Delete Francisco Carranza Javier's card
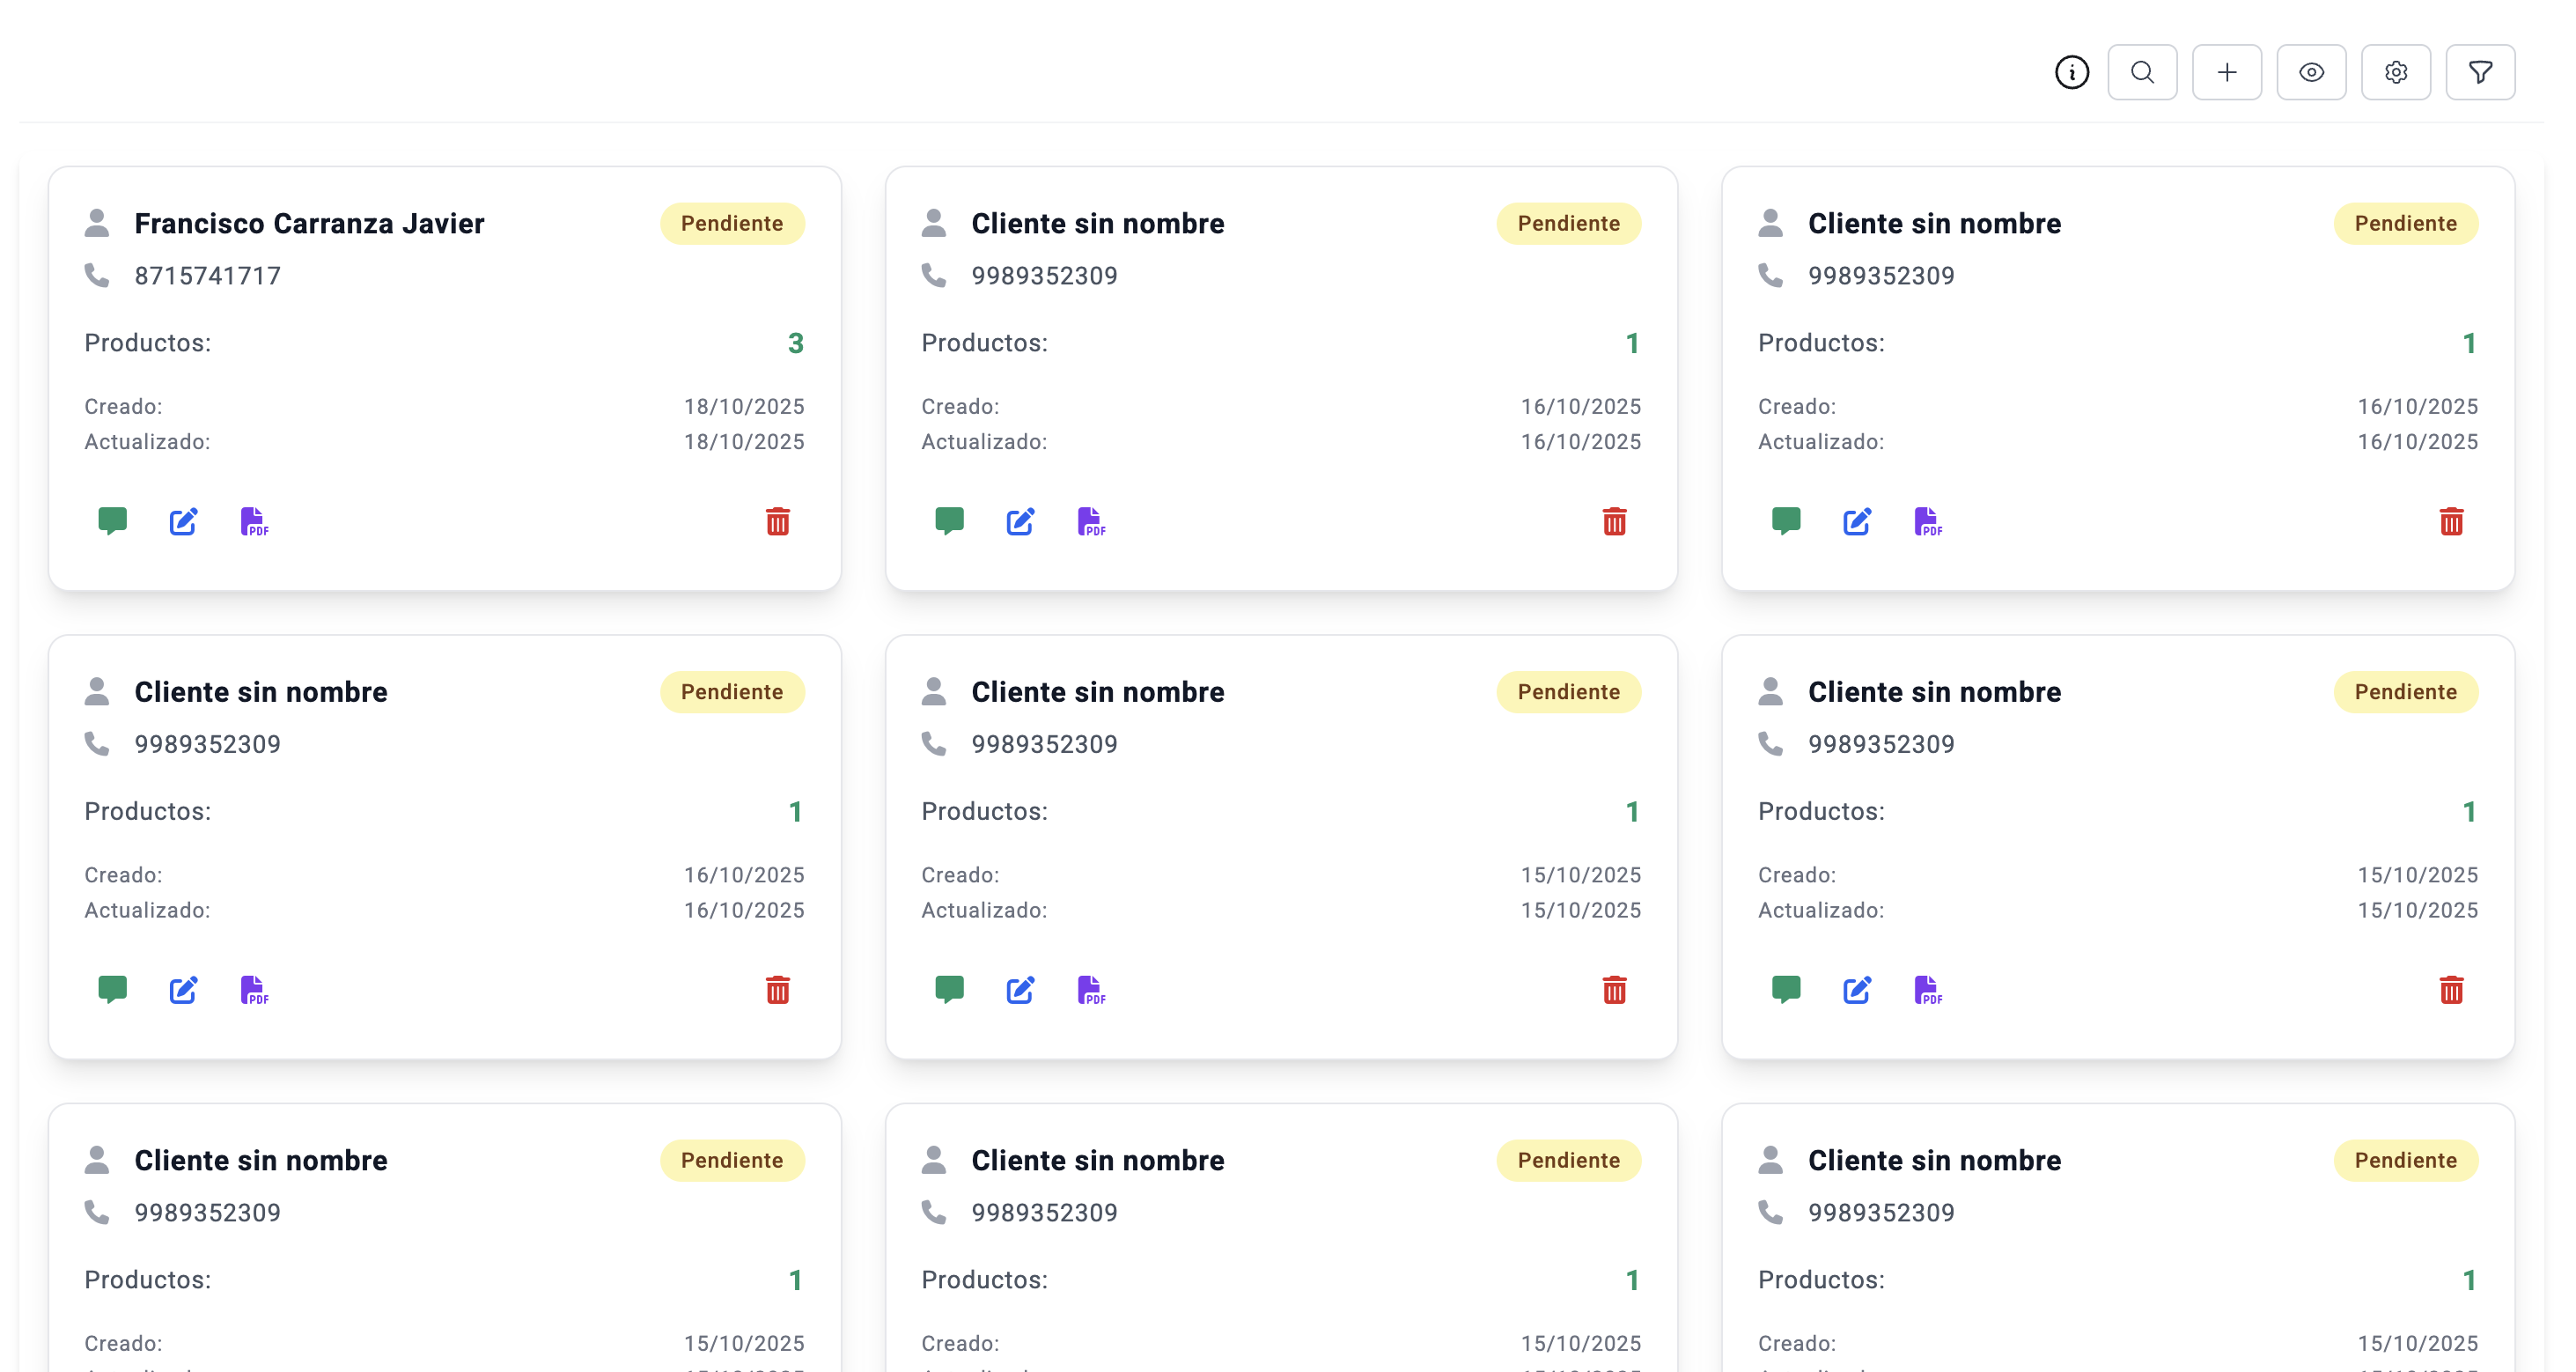The height and width of the screenshot is (1372, 2576). (777, 521)
